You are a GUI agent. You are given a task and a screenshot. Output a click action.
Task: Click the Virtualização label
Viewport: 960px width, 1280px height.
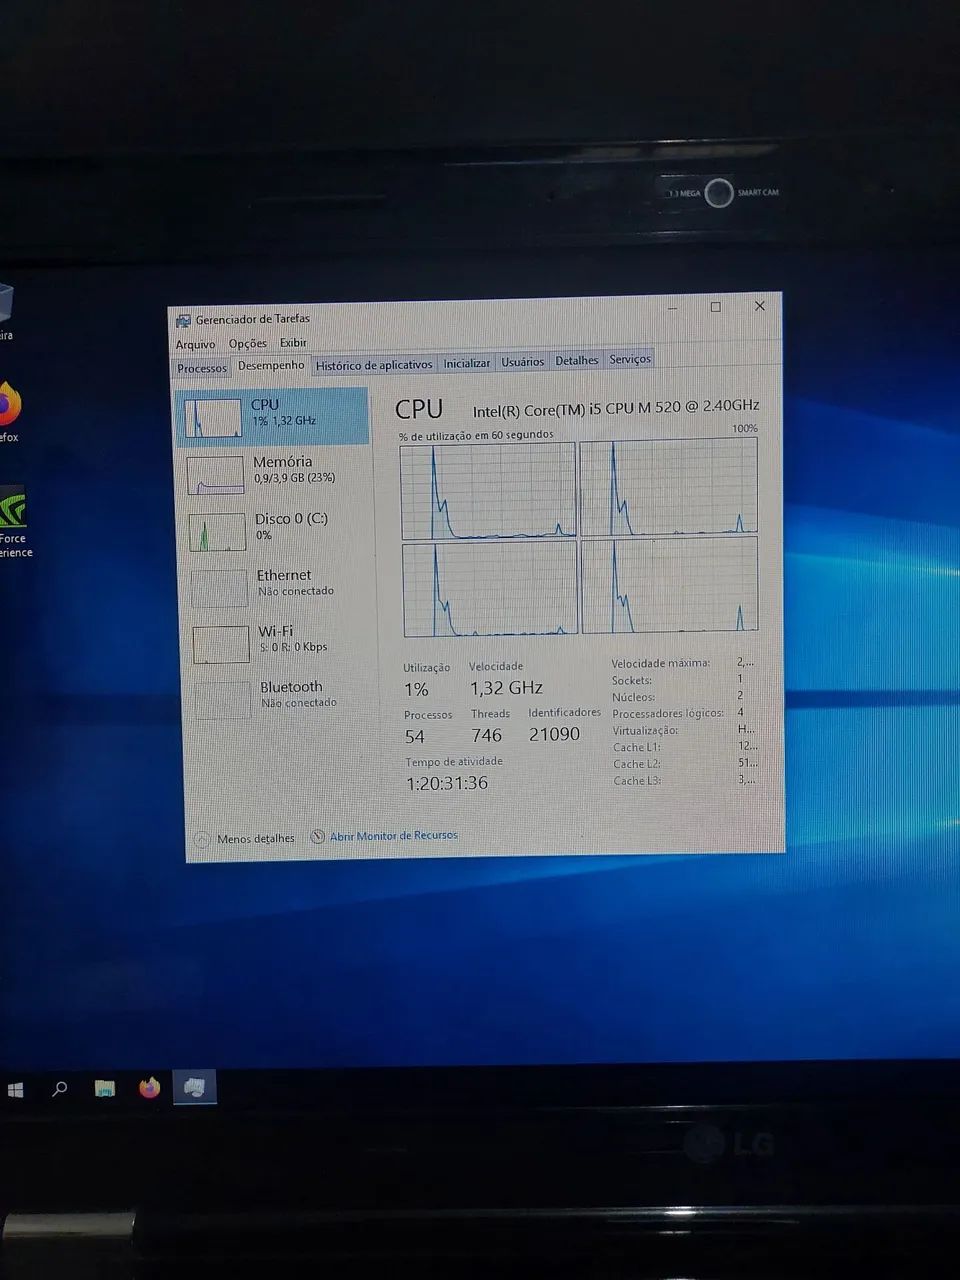coord(645,731)
